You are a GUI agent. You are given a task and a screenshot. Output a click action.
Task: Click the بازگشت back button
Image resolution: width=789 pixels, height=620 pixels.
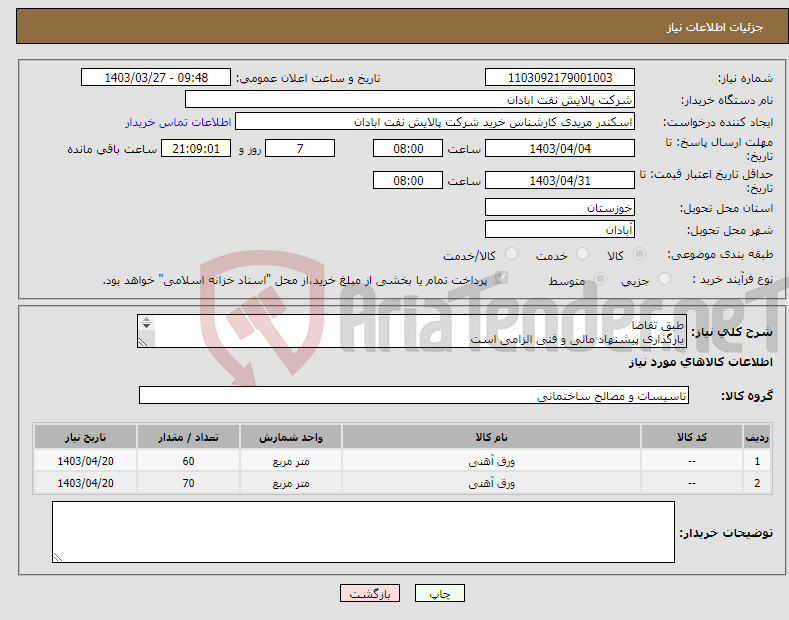pyautogui.click(x=370, y=593)
